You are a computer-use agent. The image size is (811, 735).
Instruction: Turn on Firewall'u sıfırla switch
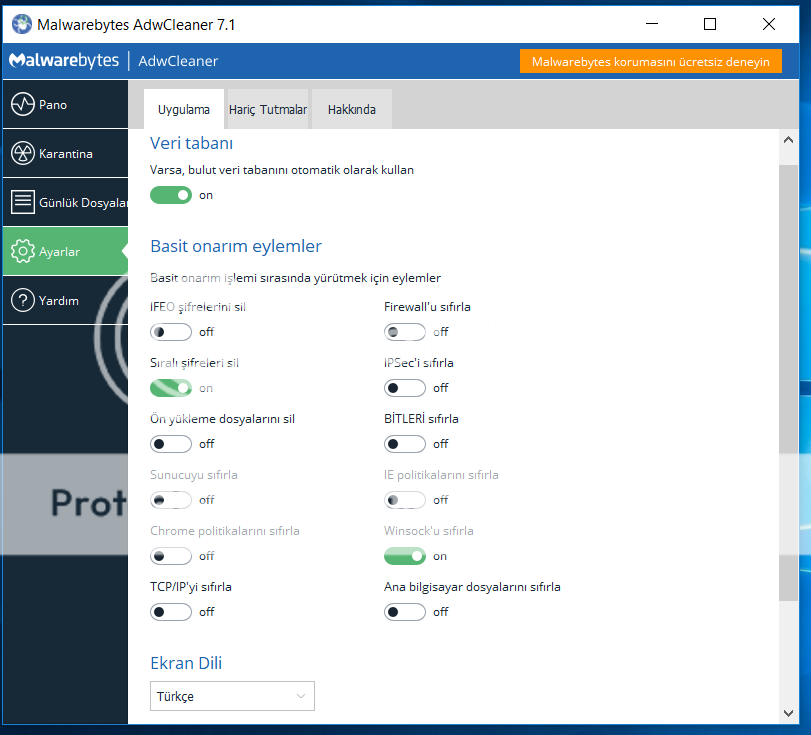coord(405,332)
